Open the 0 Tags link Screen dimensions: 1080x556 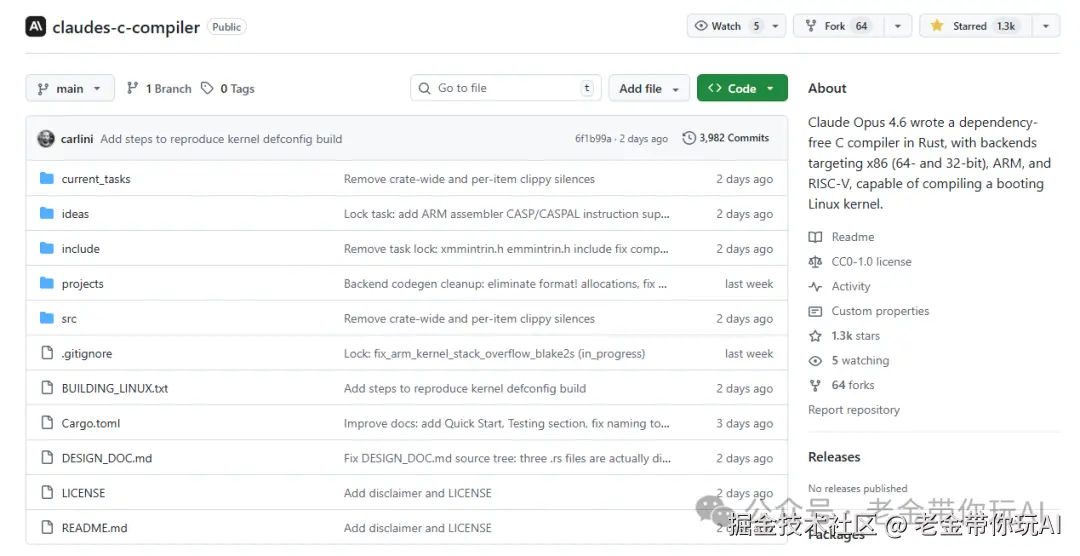(x=228, y=88)
